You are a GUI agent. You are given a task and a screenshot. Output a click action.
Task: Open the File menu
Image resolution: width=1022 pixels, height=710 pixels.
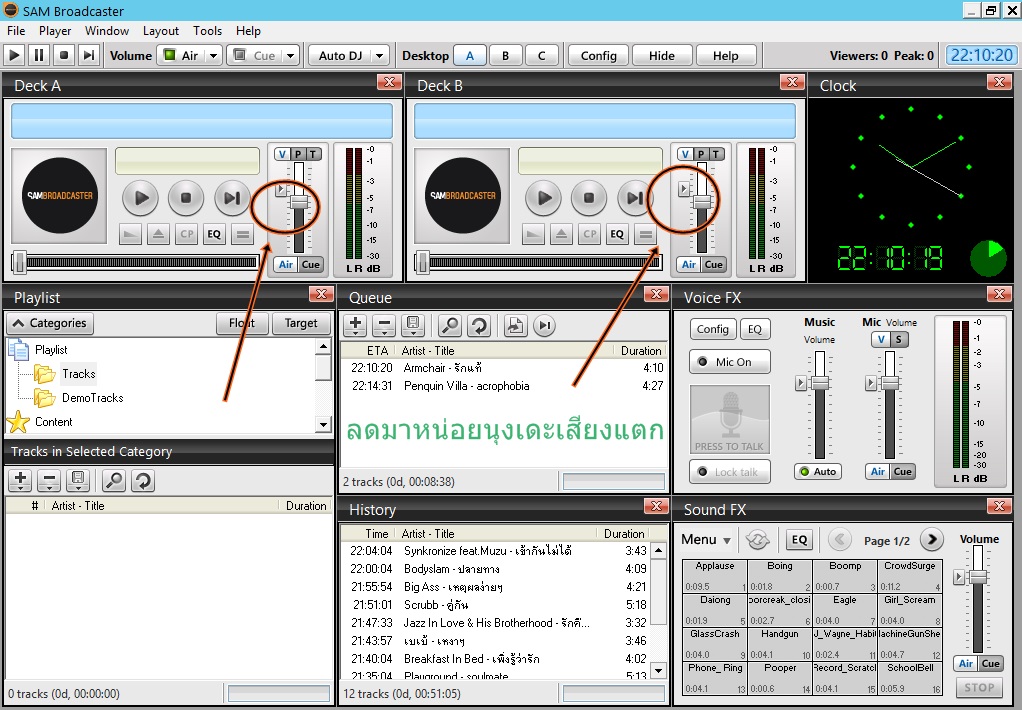16,31
